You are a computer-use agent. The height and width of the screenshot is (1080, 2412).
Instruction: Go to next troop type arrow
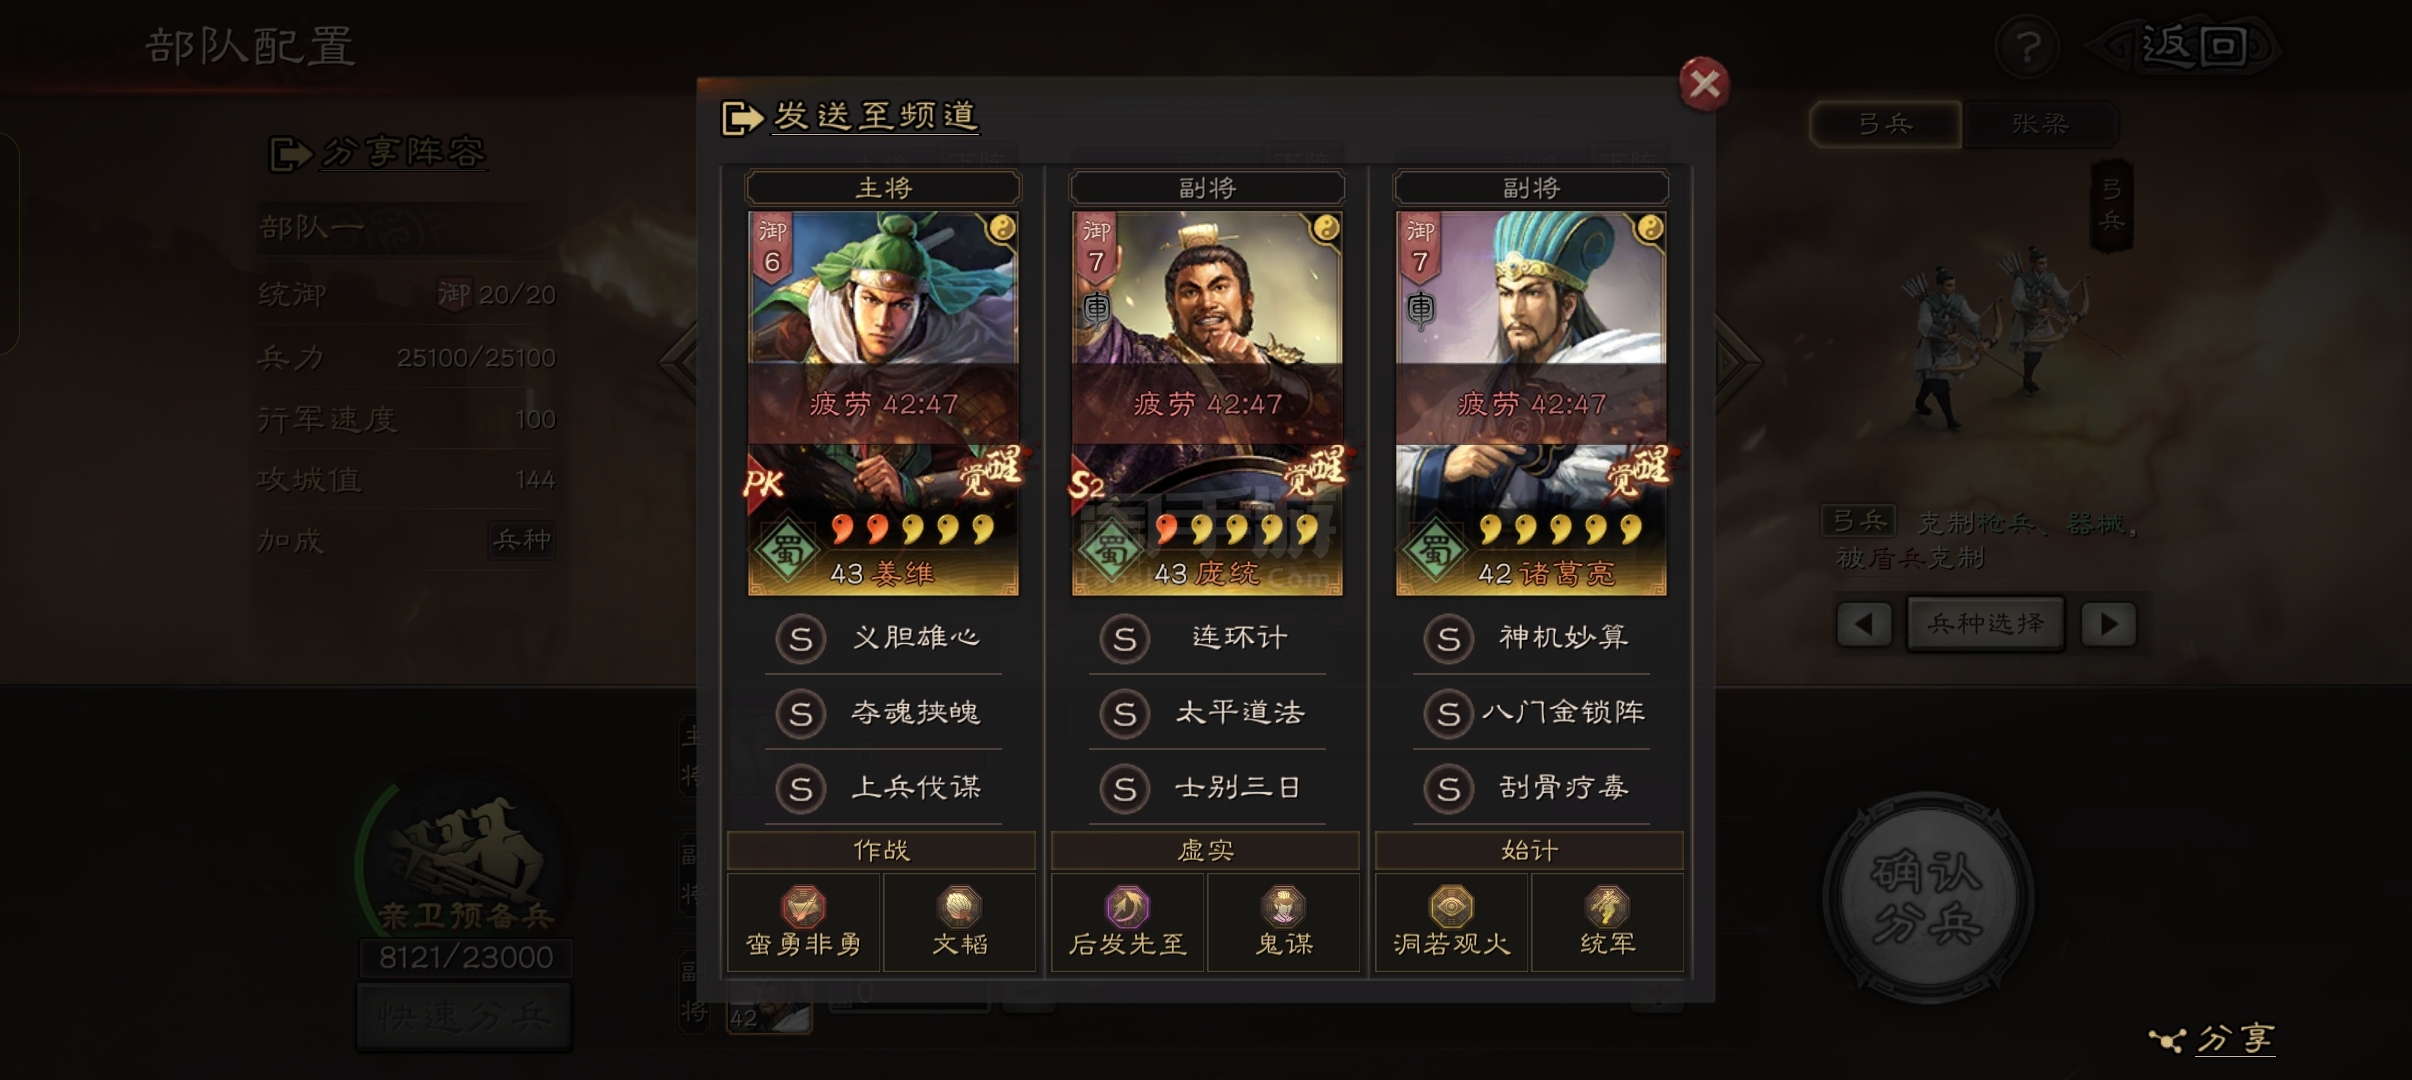click(x=2109, y=625)
